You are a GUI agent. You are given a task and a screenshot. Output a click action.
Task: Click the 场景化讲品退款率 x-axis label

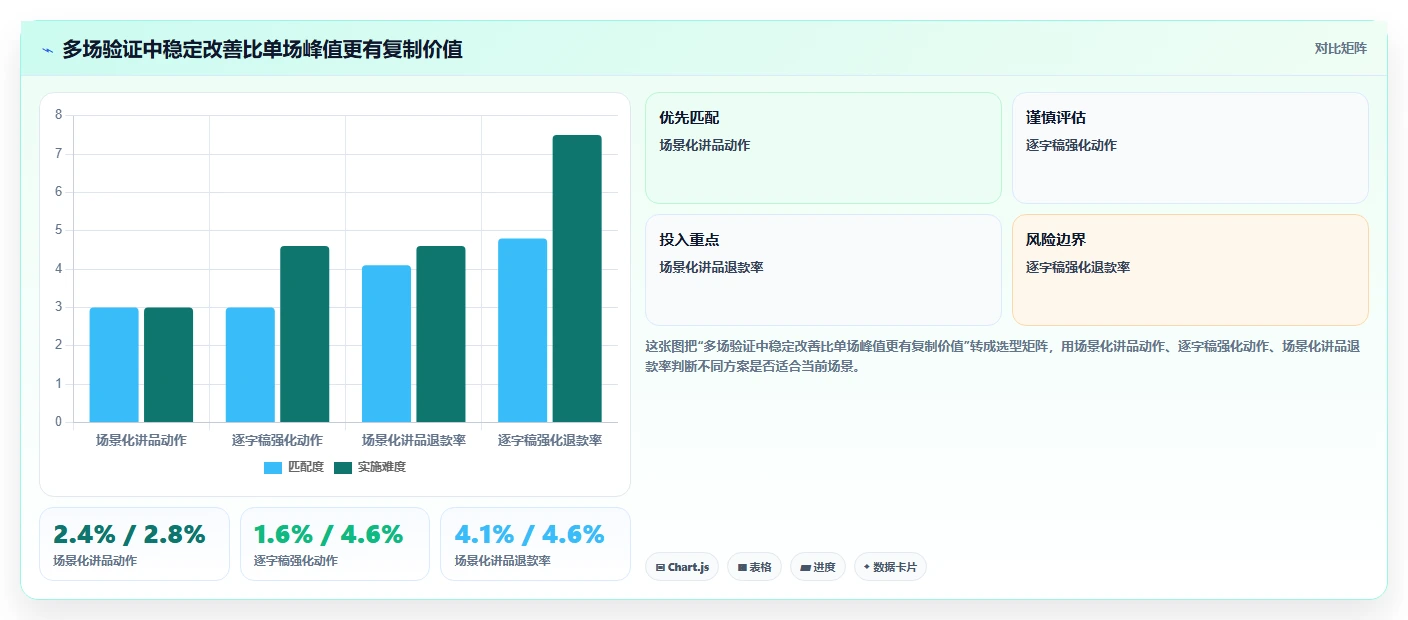414,440
